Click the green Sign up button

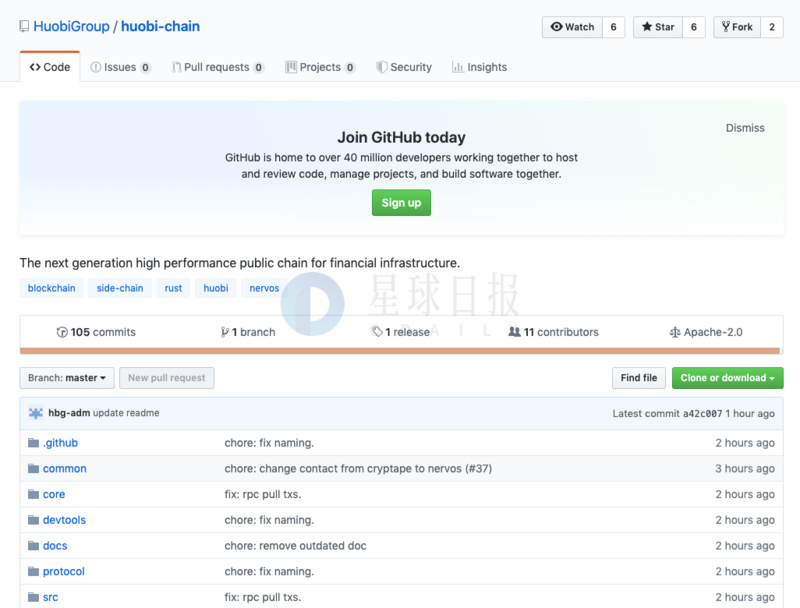click(401, 202)
